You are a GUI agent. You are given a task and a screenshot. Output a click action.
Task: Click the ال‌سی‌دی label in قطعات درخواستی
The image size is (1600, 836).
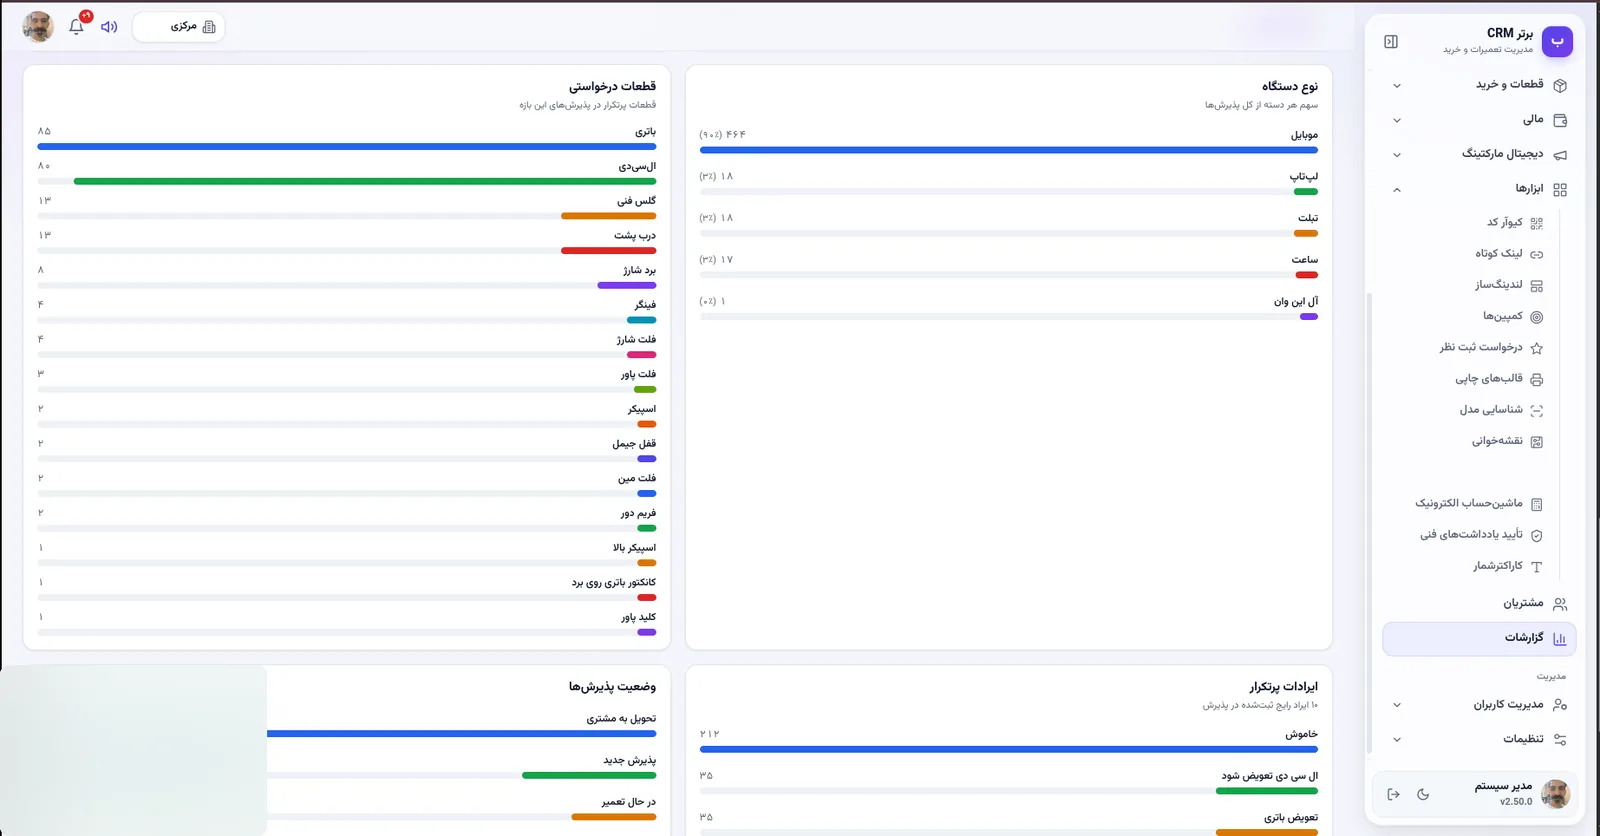[x=637, y=166]
